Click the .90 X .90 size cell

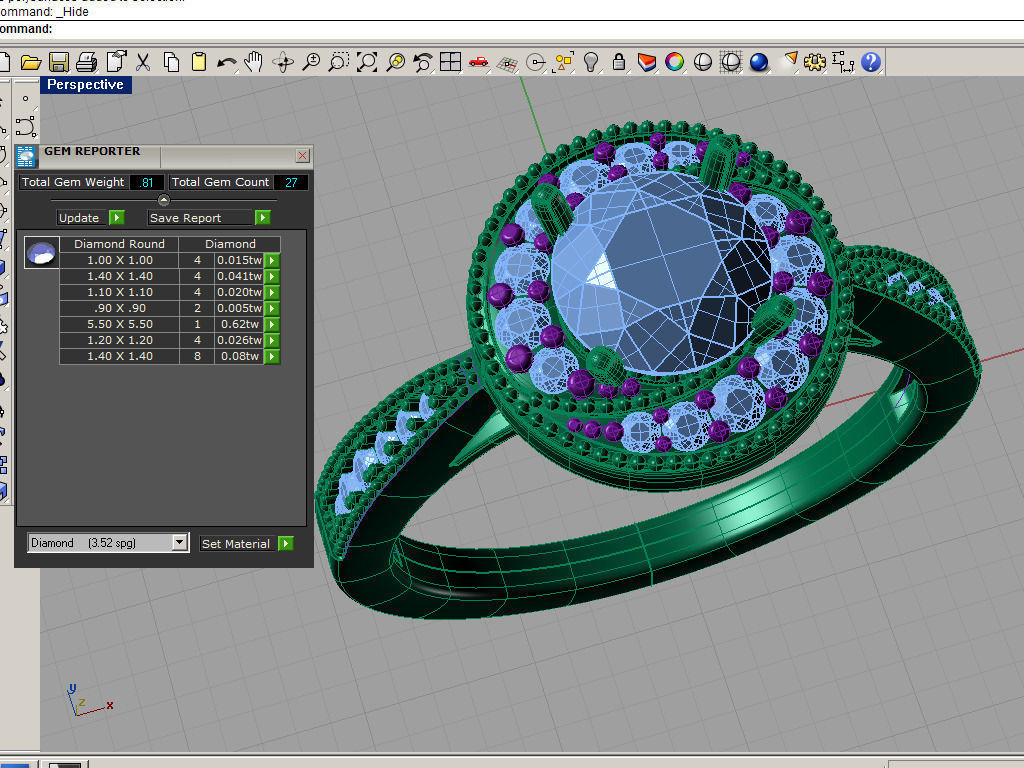(120, 308)
